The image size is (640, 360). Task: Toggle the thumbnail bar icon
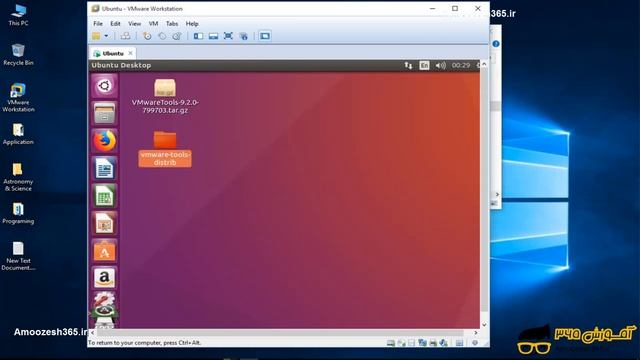coord(213,36)
